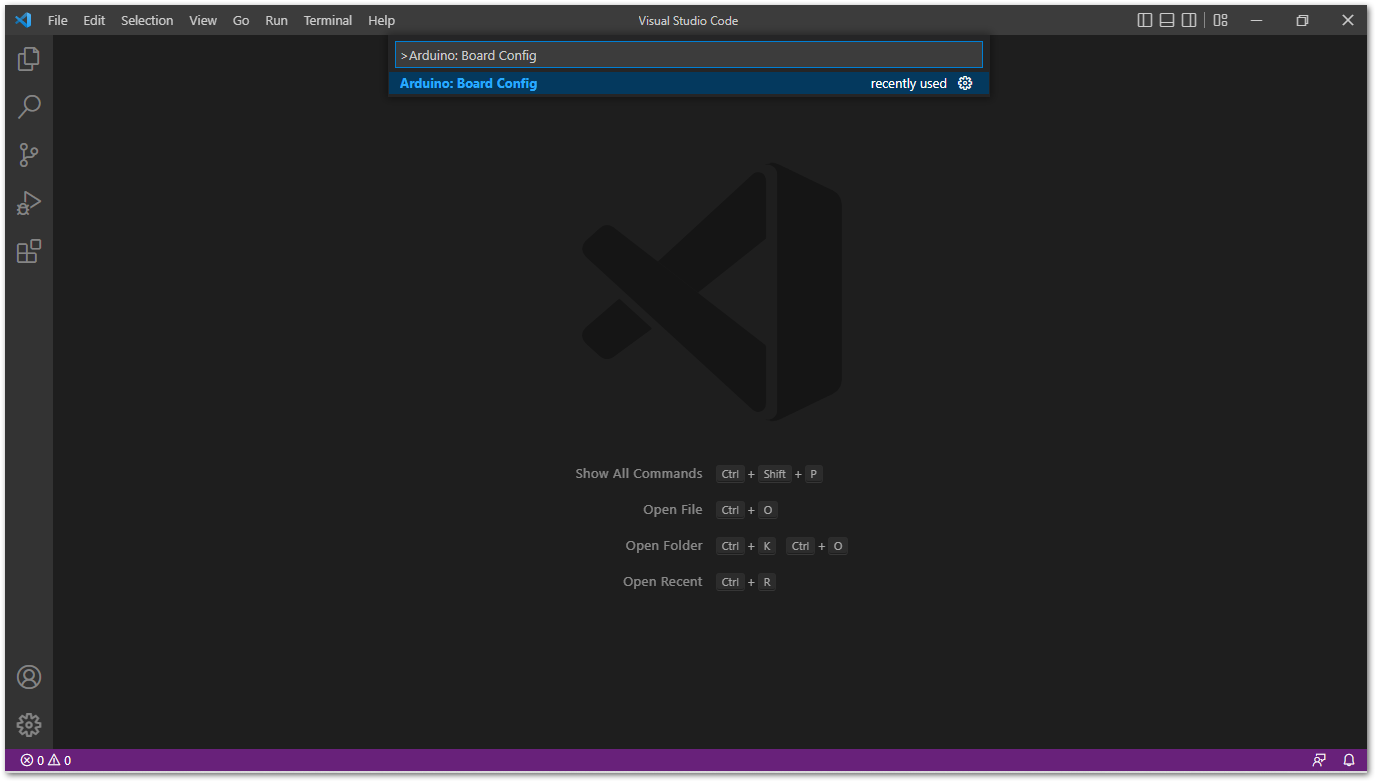Click the feedback icon in status bar
Viewport: 1376px width, 782px height.
(x=1320, y=760)
